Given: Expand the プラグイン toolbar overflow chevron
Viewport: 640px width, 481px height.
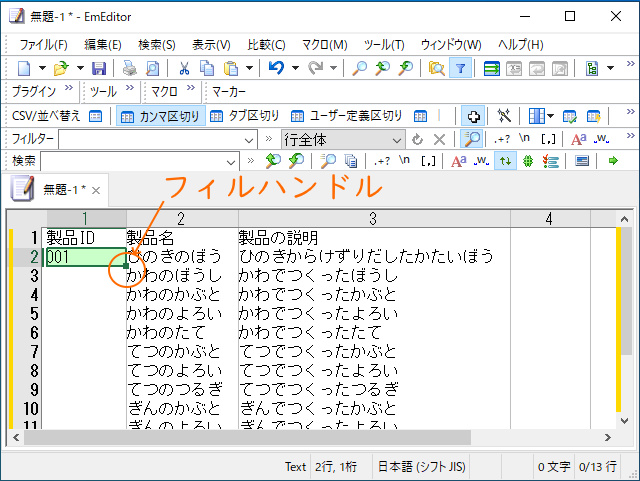Looking at the screenshot, I should pos(69,87).
